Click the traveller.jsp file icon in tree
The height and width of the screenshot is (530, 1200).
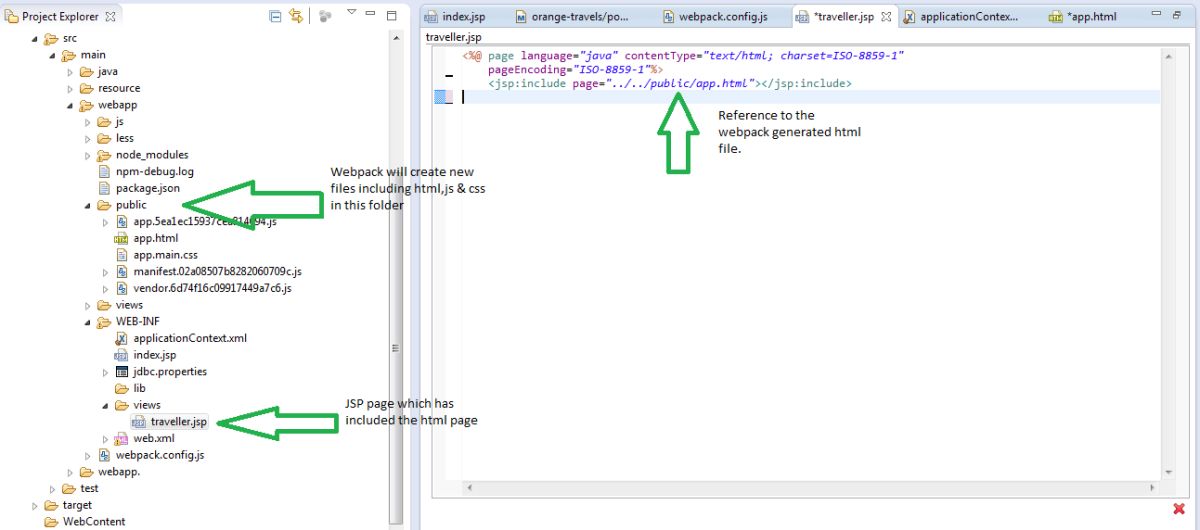(139, 422)
